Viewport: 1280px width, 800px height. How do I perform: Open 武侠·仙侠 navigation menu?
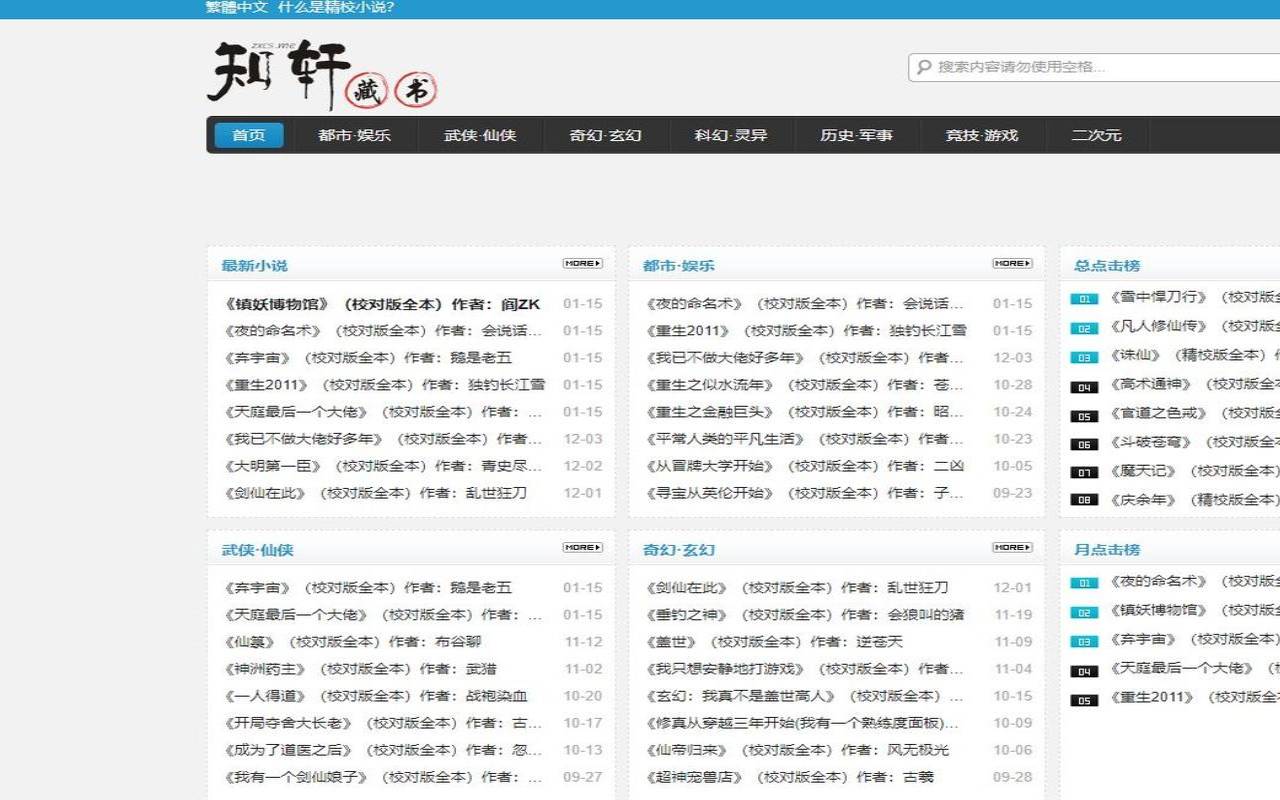point(480,135)
